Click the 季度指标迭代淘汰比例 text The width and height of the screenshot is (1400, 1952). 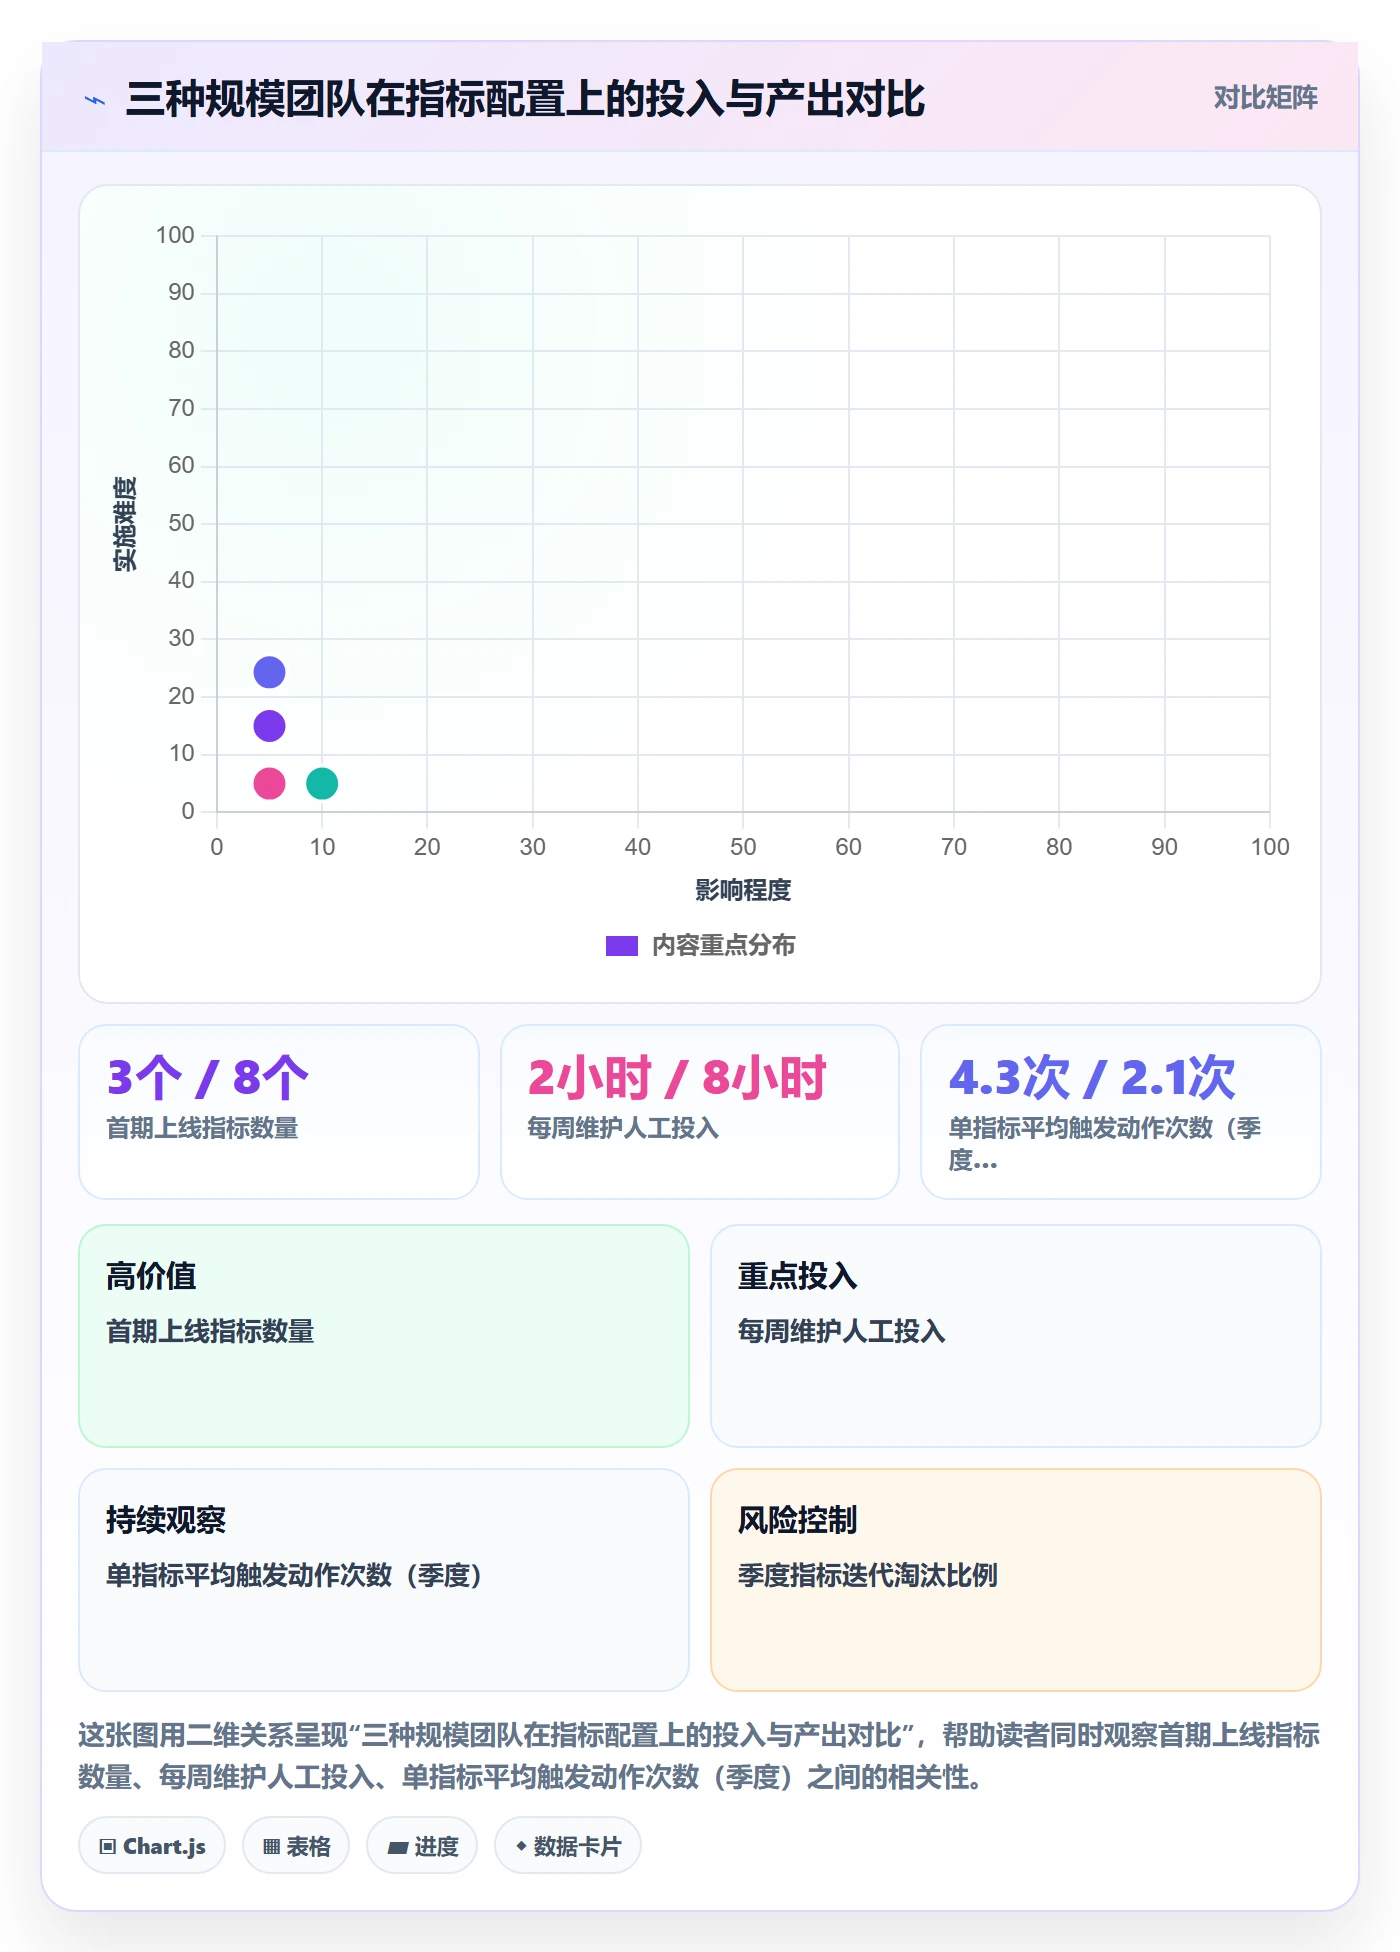tap(868, 1575)
